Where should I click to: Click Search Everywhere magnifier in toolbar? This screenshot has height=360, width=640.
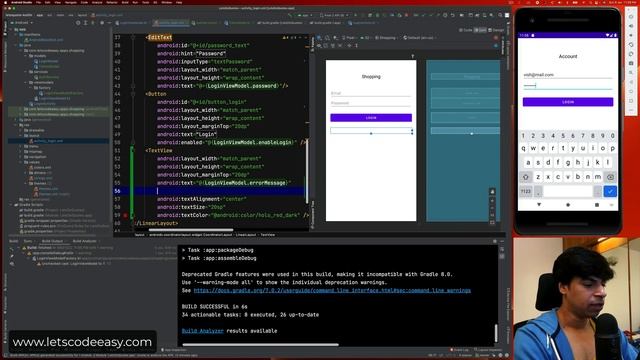tap(500, 15)
